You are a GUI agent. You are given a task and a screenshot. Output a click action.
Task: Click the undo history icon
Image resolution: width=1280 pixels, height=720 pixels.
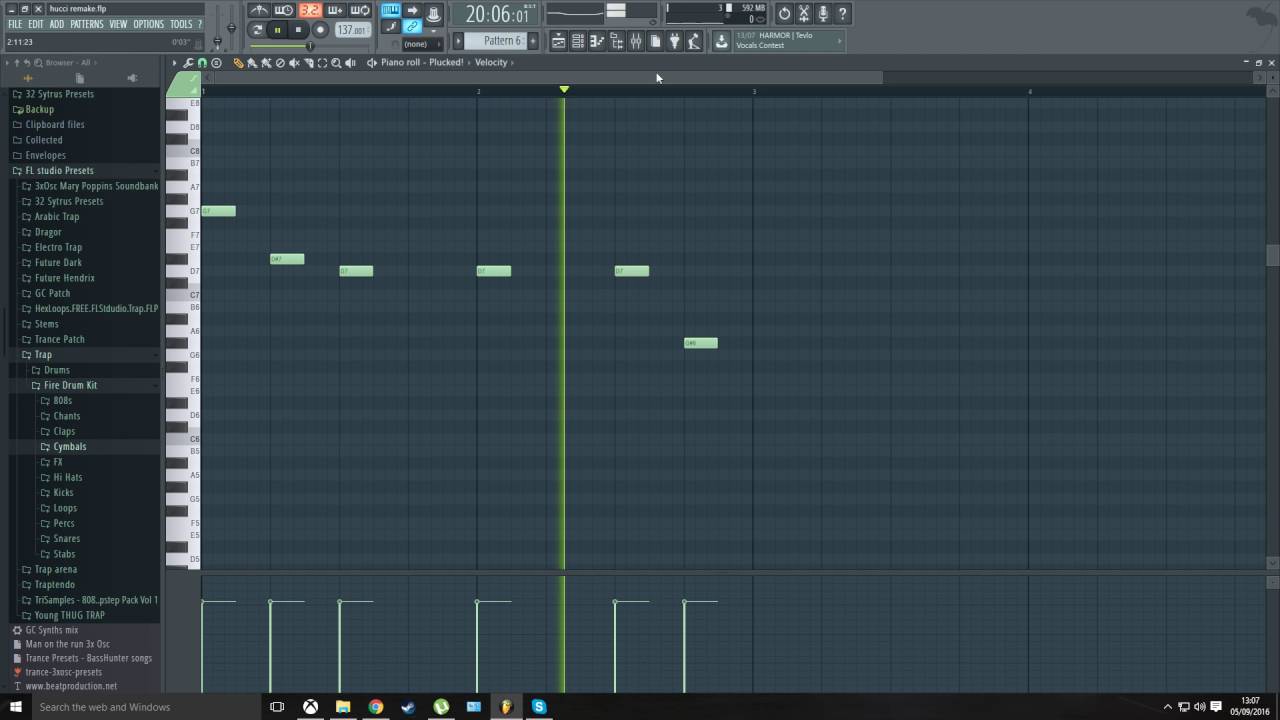[x=784, y=14]
